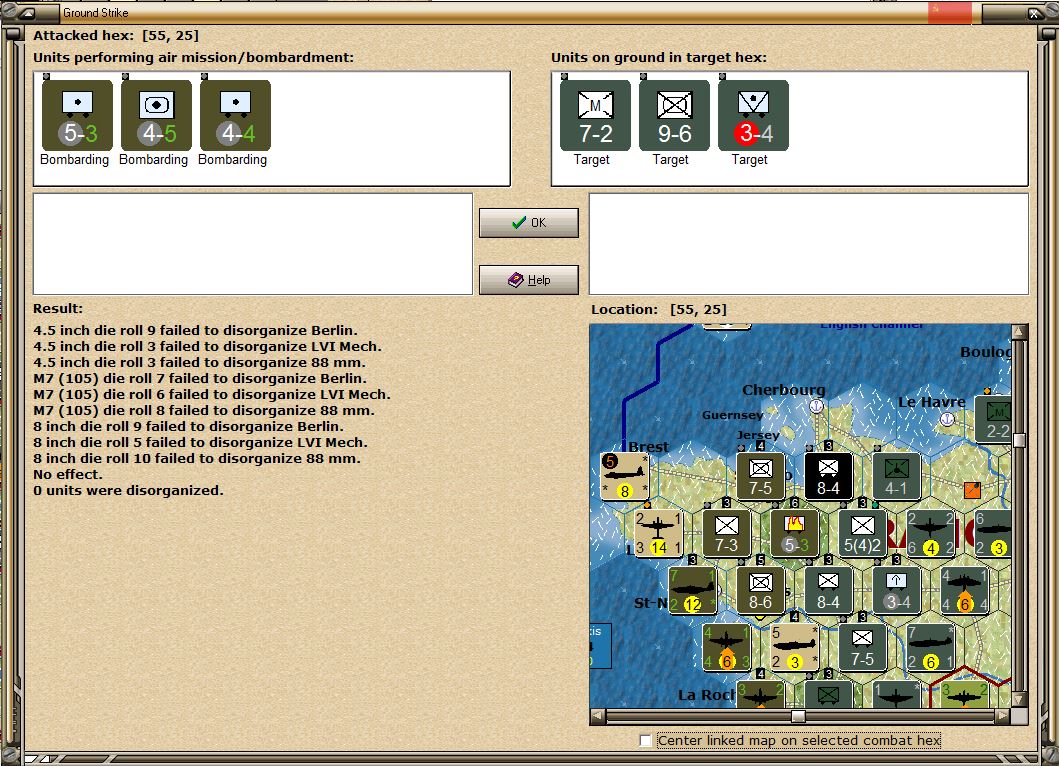Click inside the empty message list box
The width and height of the screenshot is (1059, 766).
(x=252, y=243)
